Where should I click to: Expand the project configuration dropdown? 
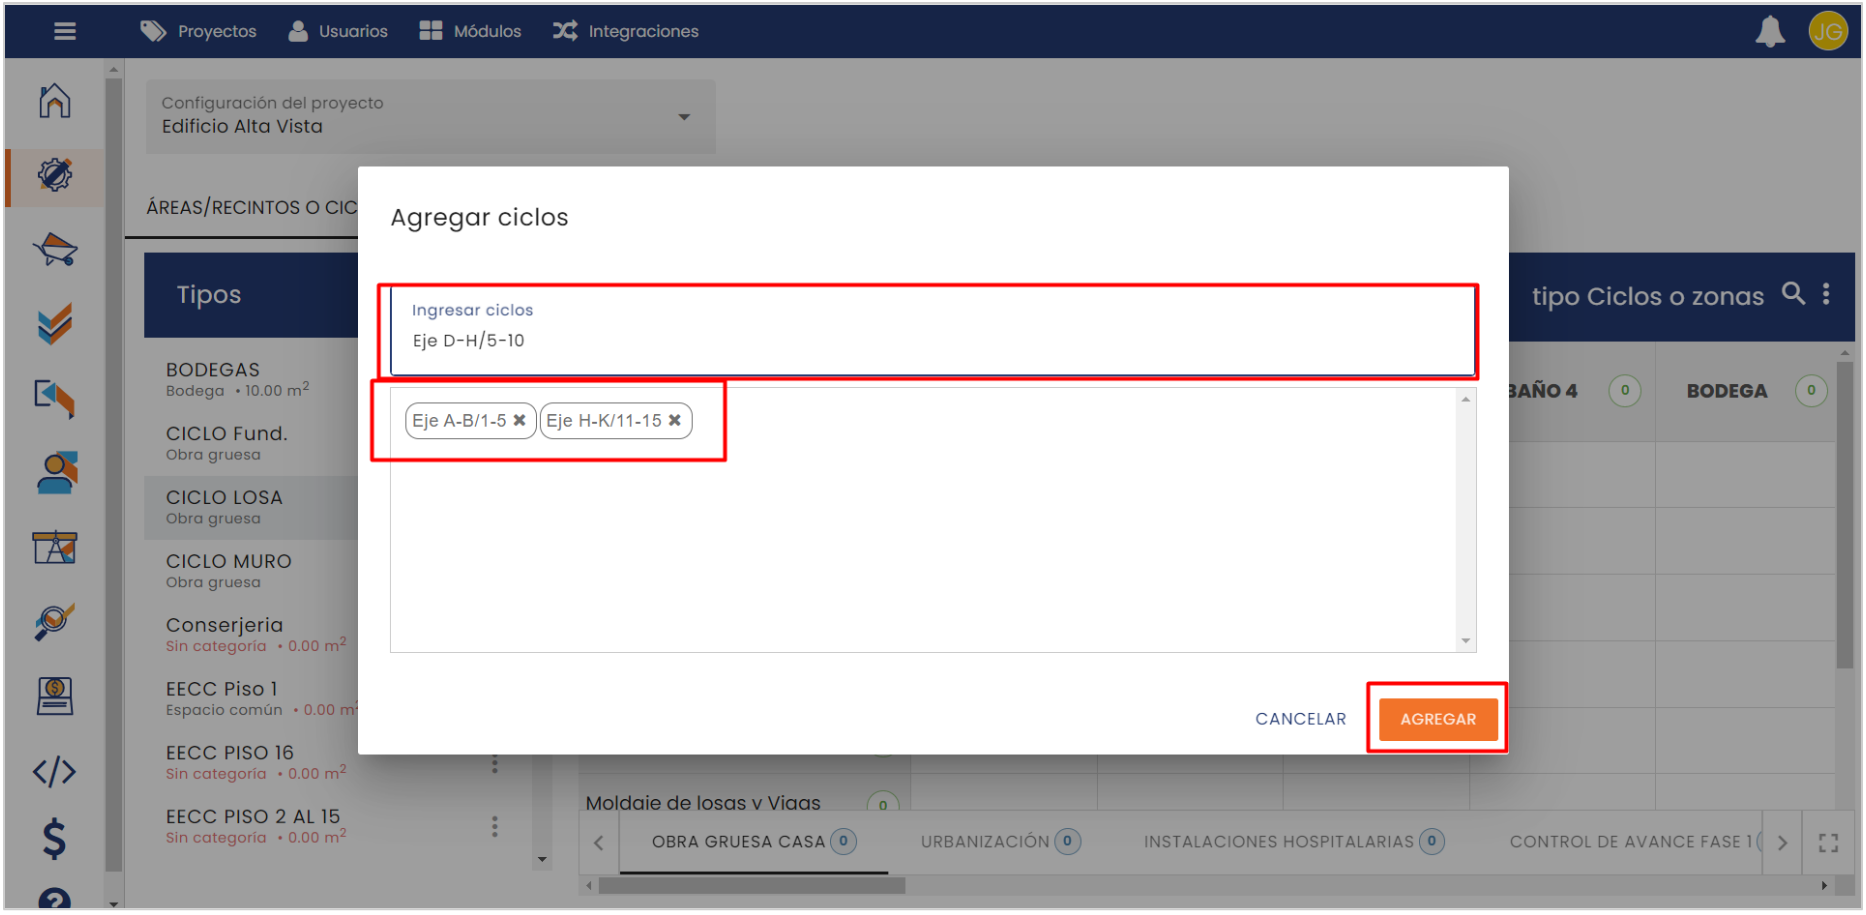click(684, 117)
